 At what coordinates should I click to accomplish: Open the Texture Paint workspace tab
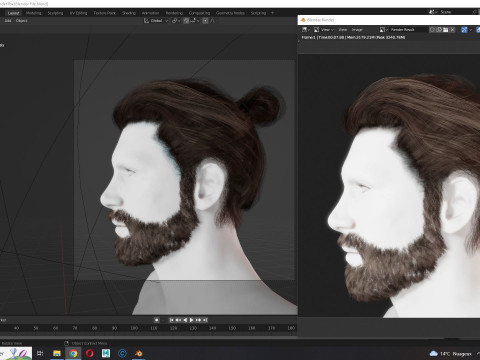(x=104, y=13)
